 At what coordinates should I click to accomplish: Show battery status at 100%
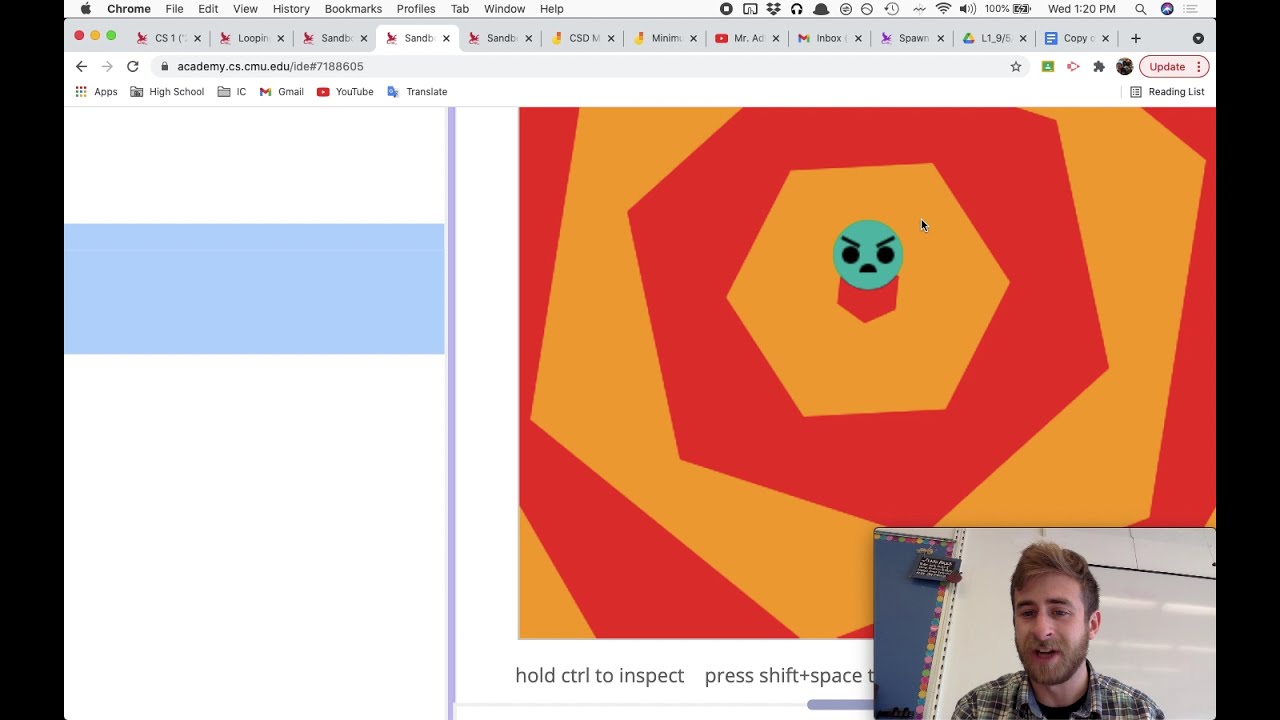(1009, 9)
